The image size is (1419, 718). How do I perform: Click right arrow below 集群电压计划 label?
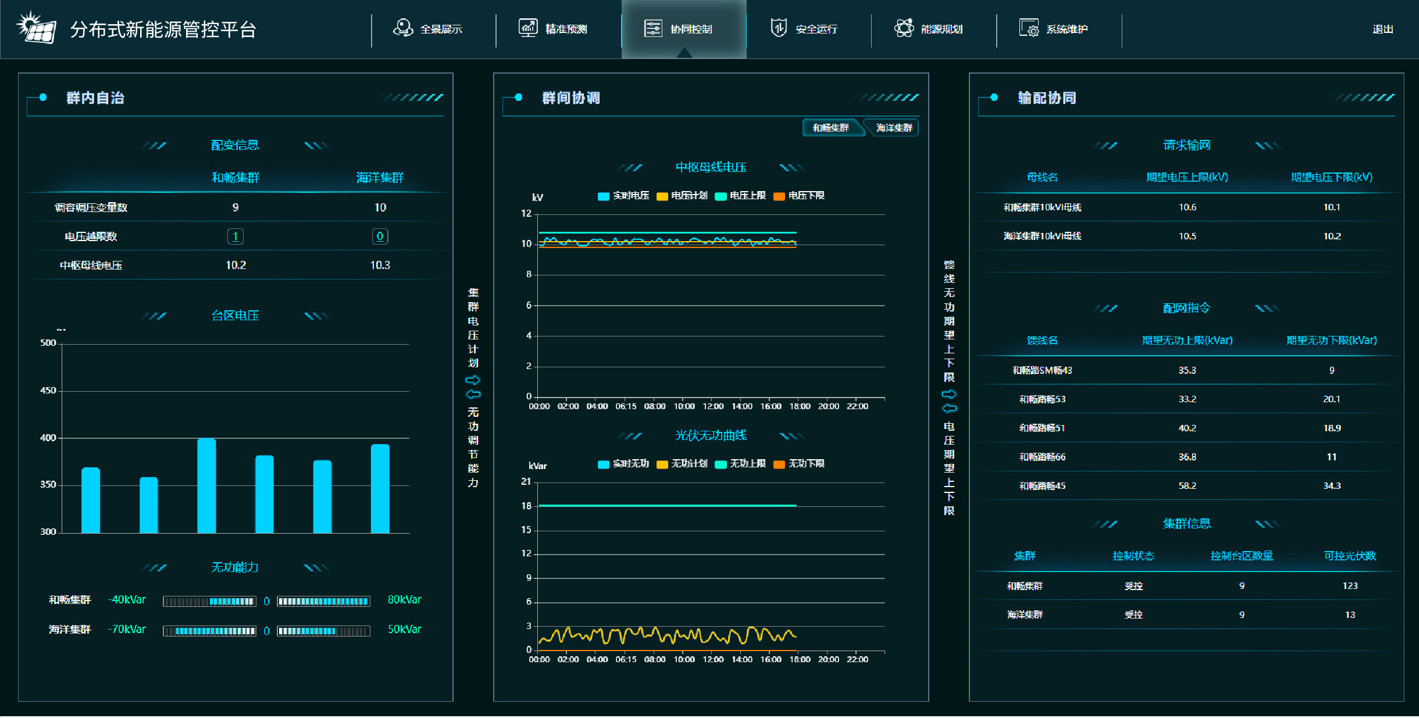coord(473,380)
